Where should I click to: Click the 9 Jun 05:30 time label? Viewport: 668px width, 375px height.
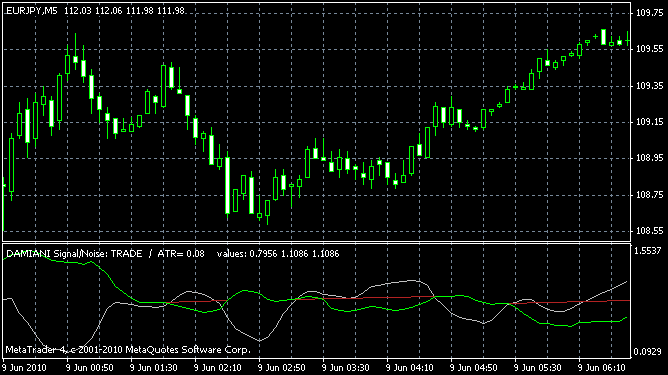coord(538,368)
